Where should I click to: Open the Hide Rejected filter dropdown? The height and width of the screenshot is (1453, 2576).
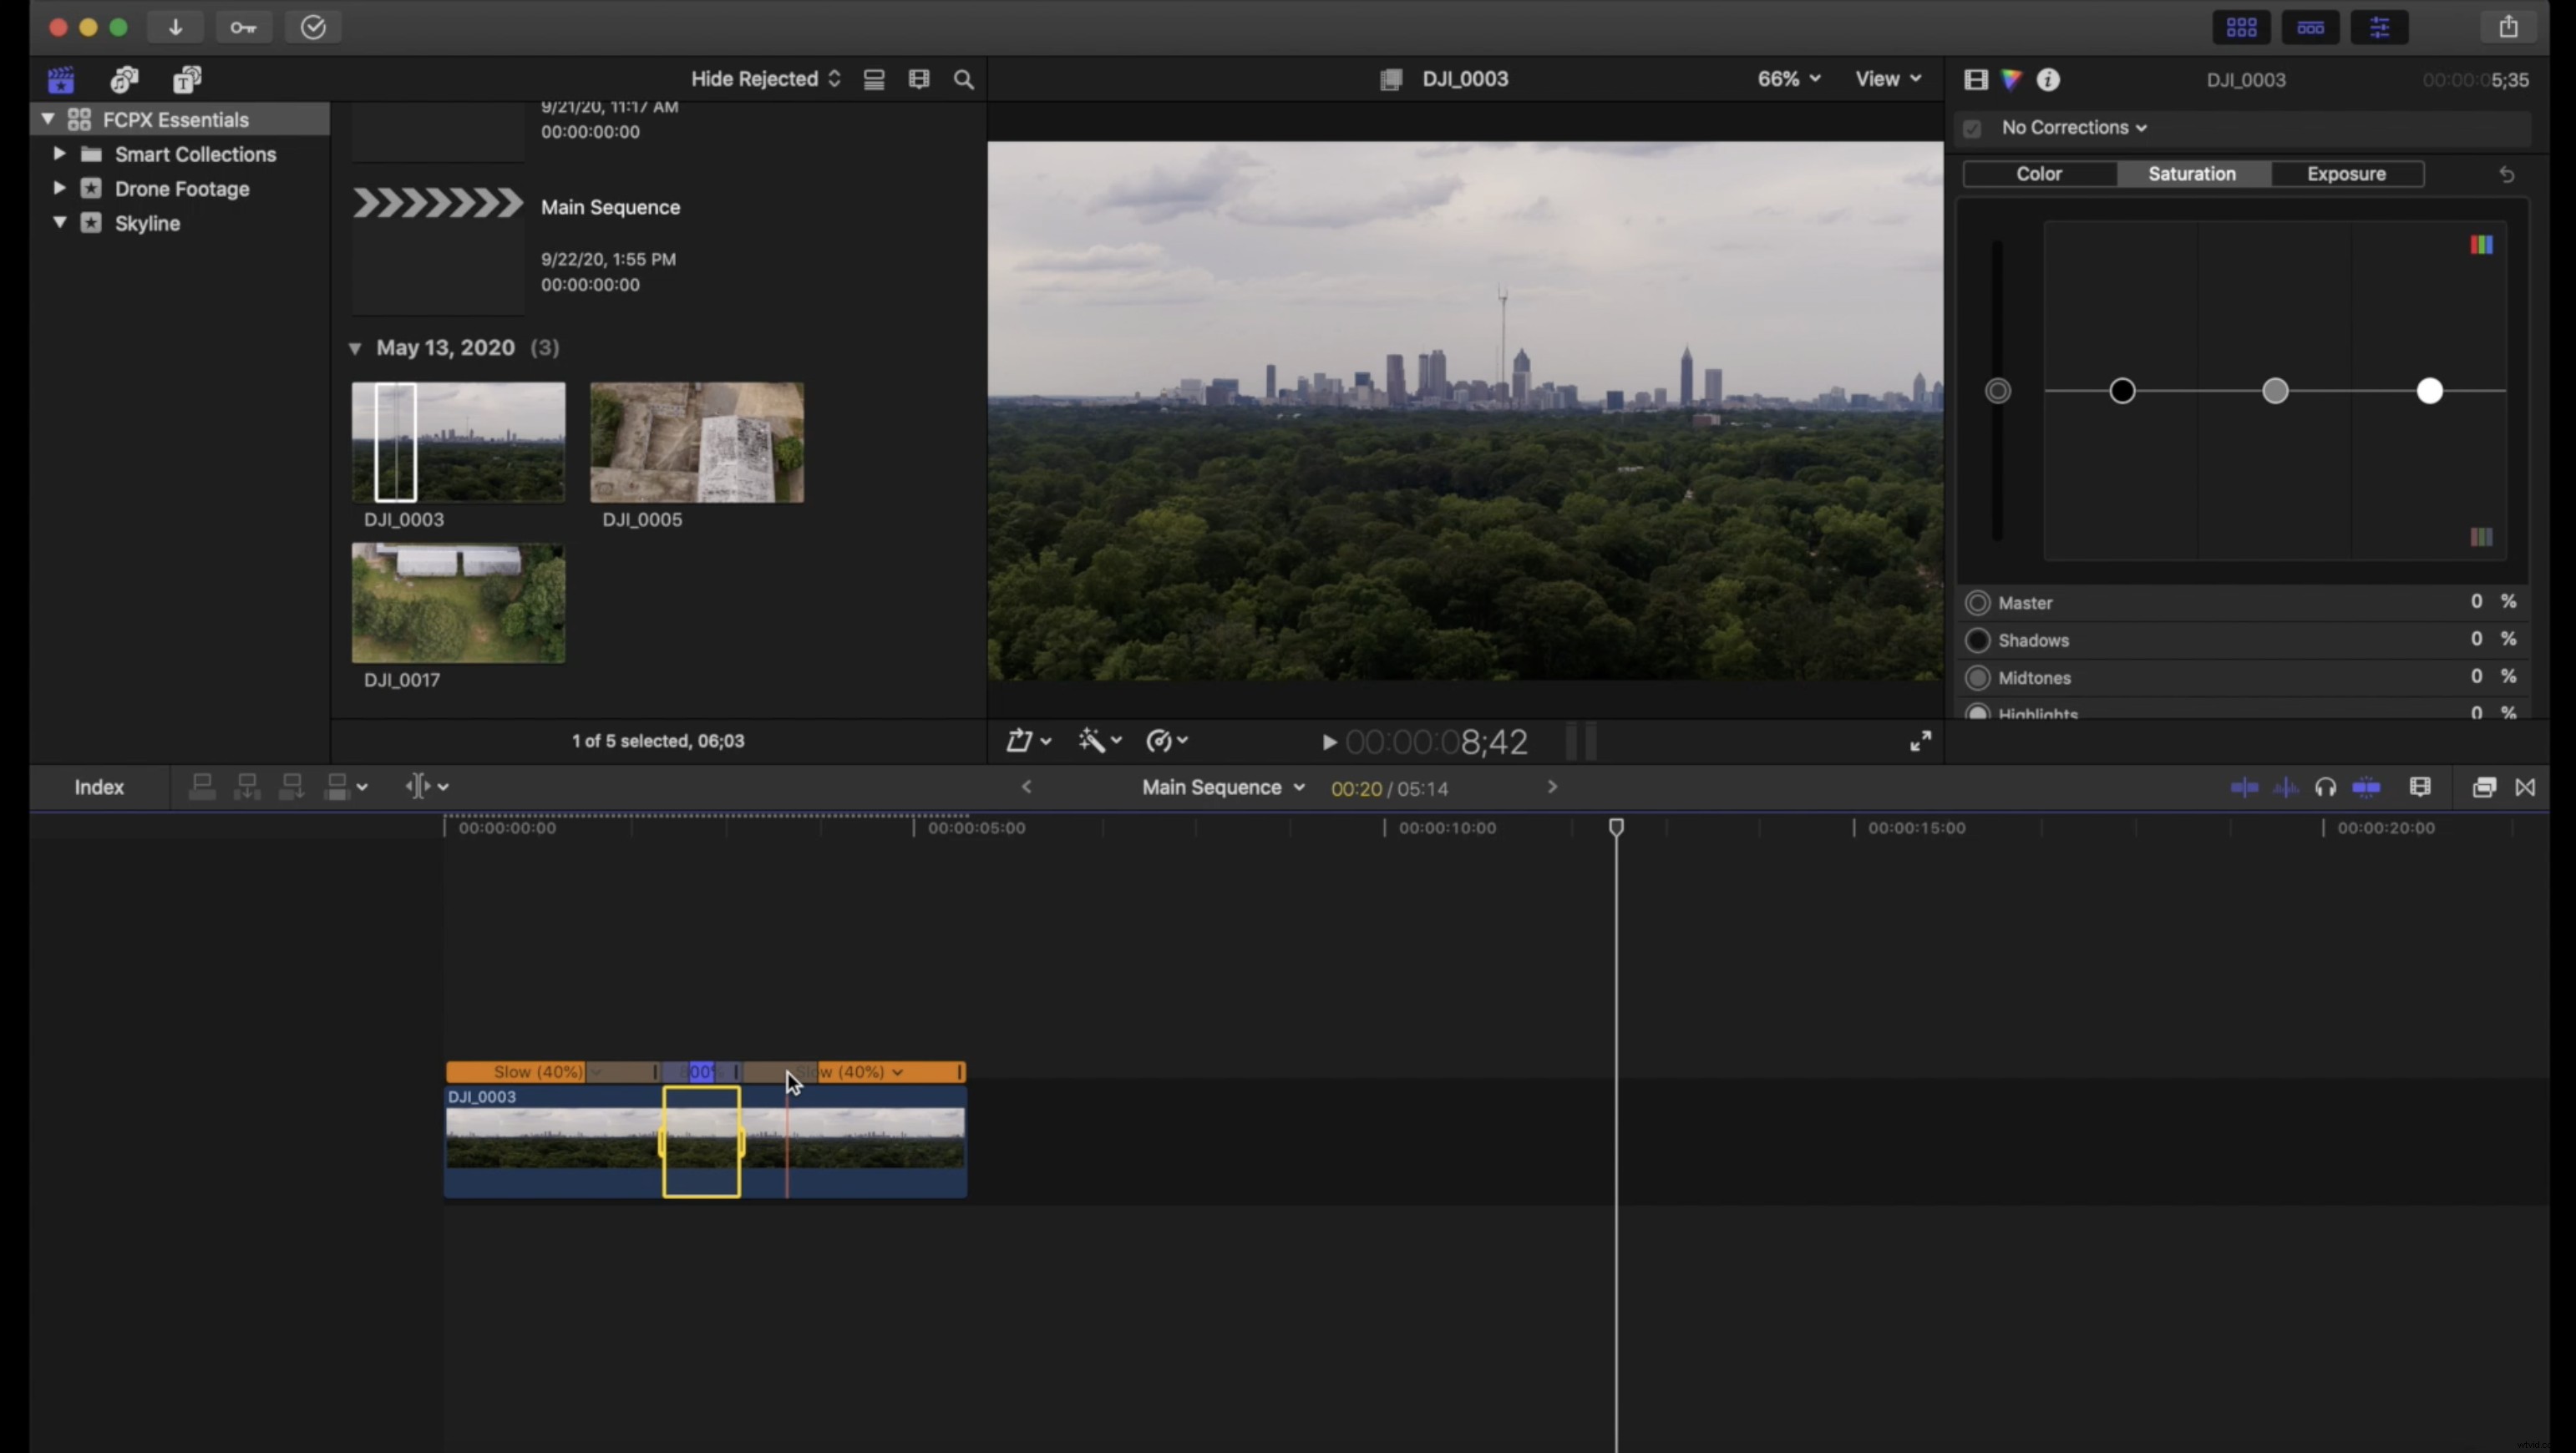pyautogui.click(x=764, y=79)
